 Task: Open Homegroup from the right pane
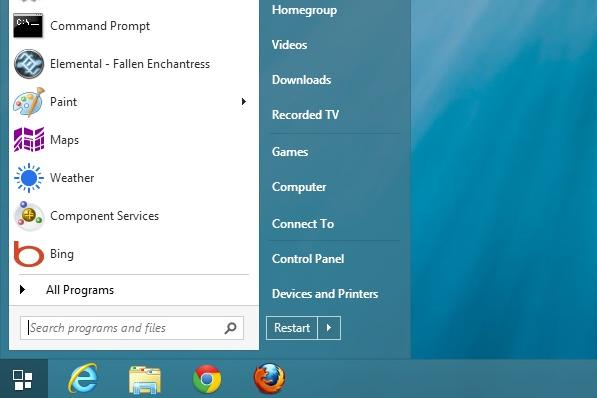(304, 10)
